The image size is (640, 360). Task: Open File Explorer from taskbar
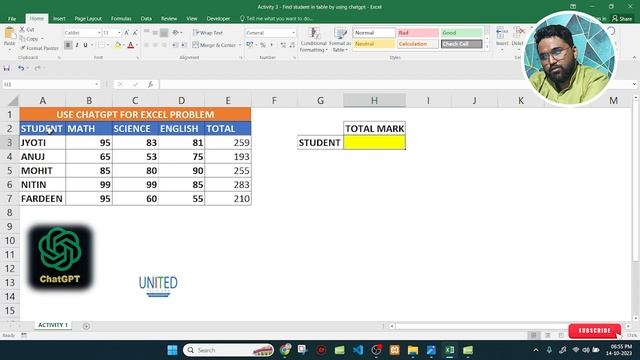tap(413, 350)
